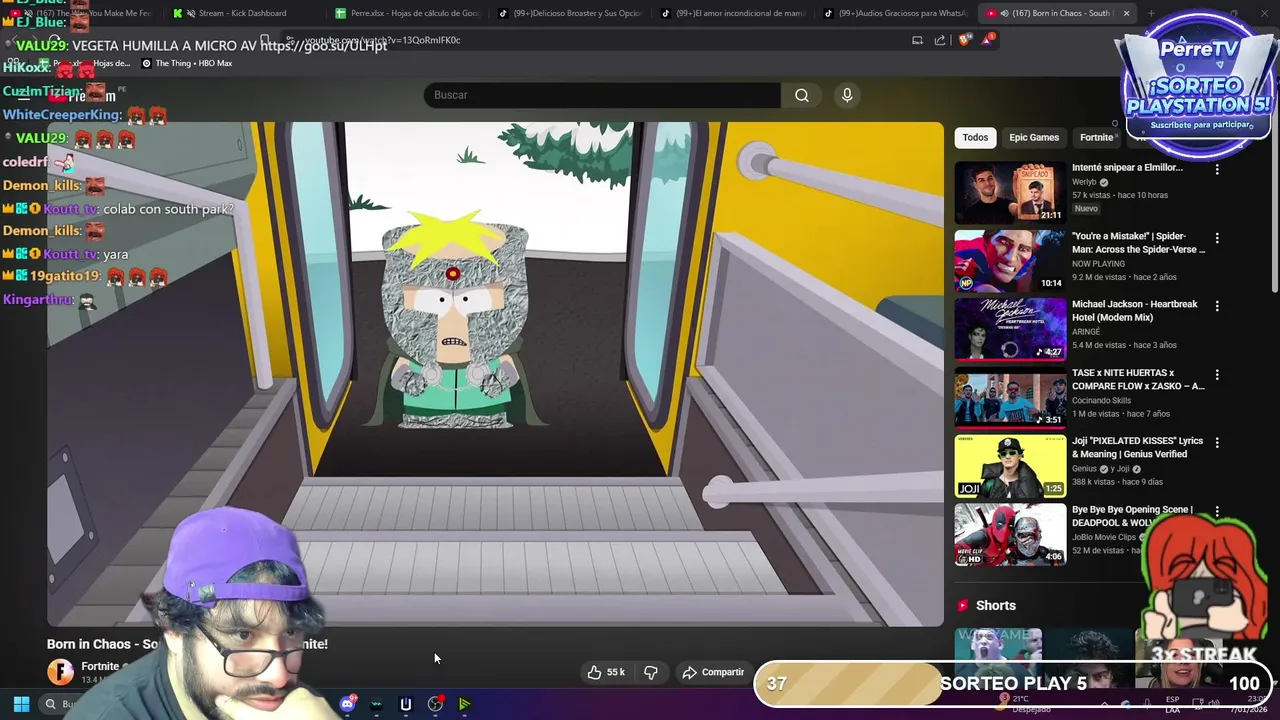
Task: Open 'TASE x NITE HUERTAS' video title
Action: coord(1138,379)
